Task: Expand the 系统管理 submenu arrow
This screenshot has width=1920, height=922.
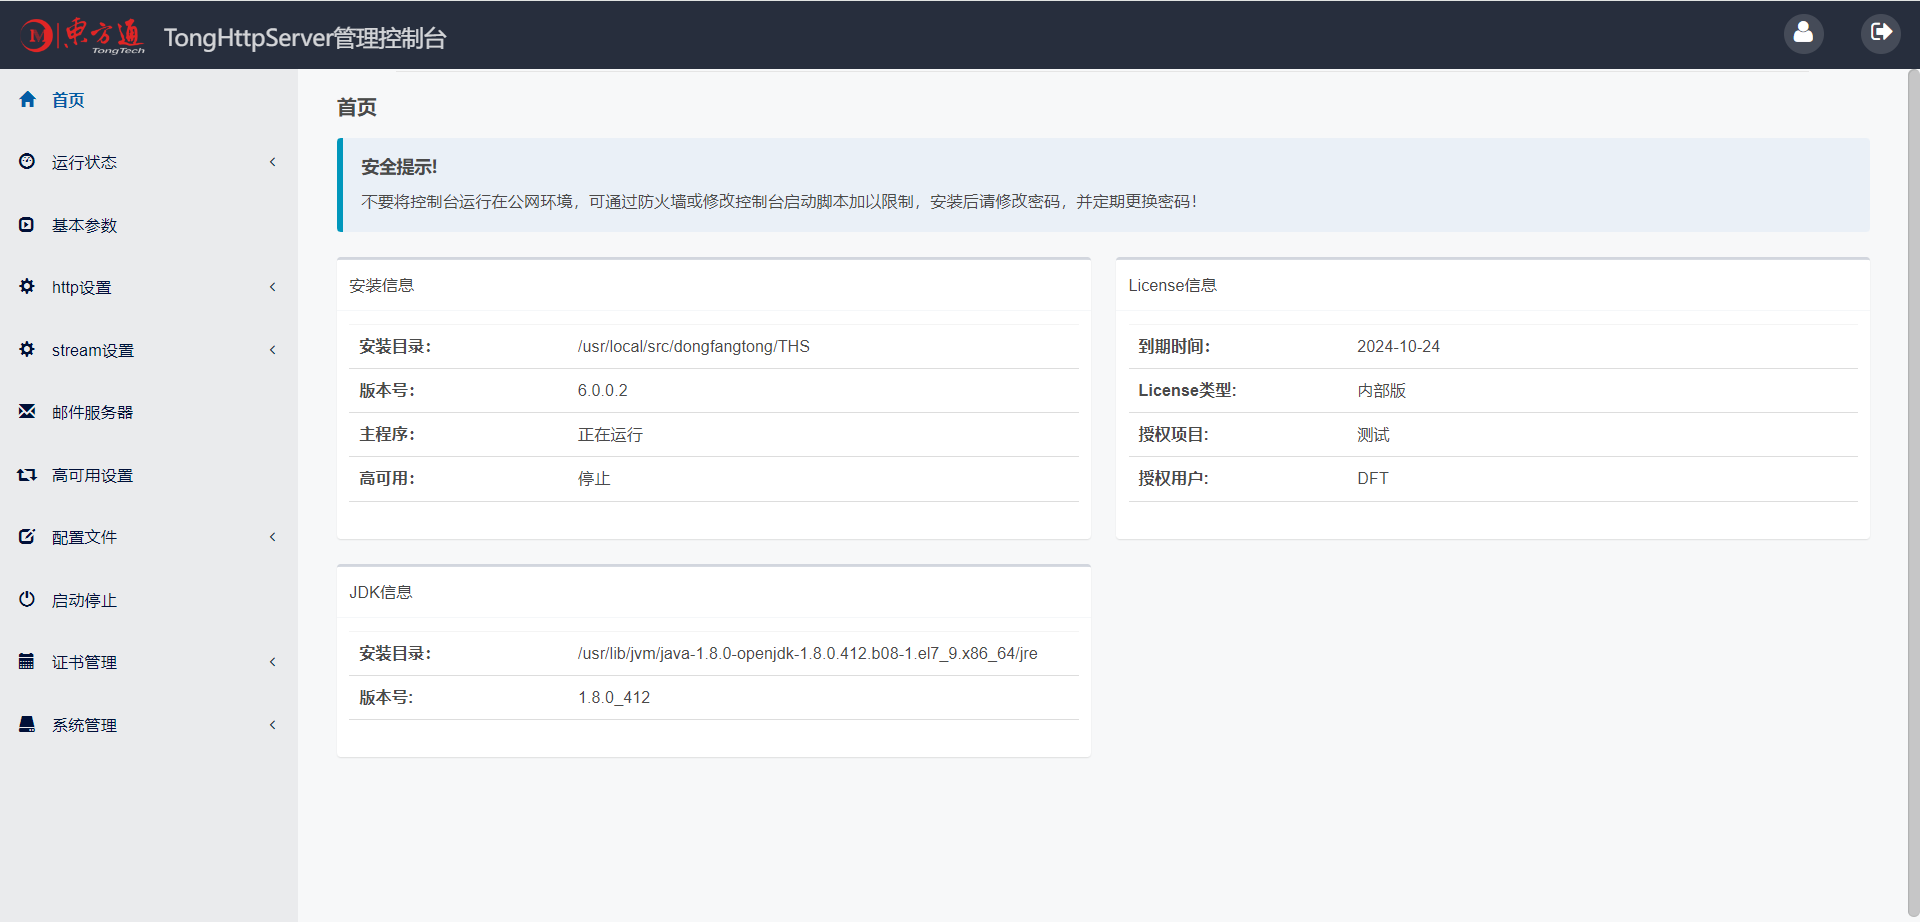Action: pos(272,725)
